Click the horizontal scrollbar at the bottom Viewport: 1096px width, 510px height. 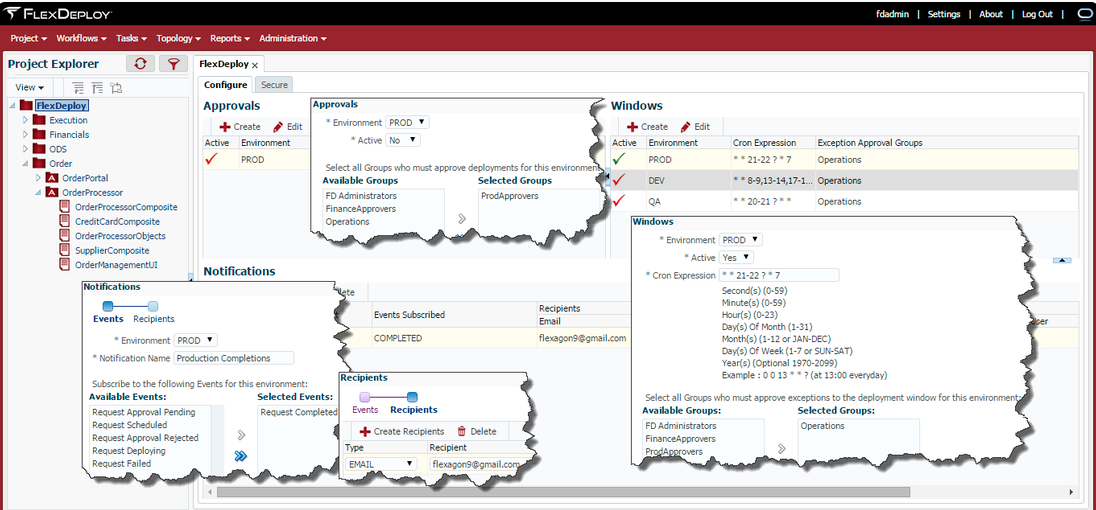pyautogui.click(x=563, y=492)
